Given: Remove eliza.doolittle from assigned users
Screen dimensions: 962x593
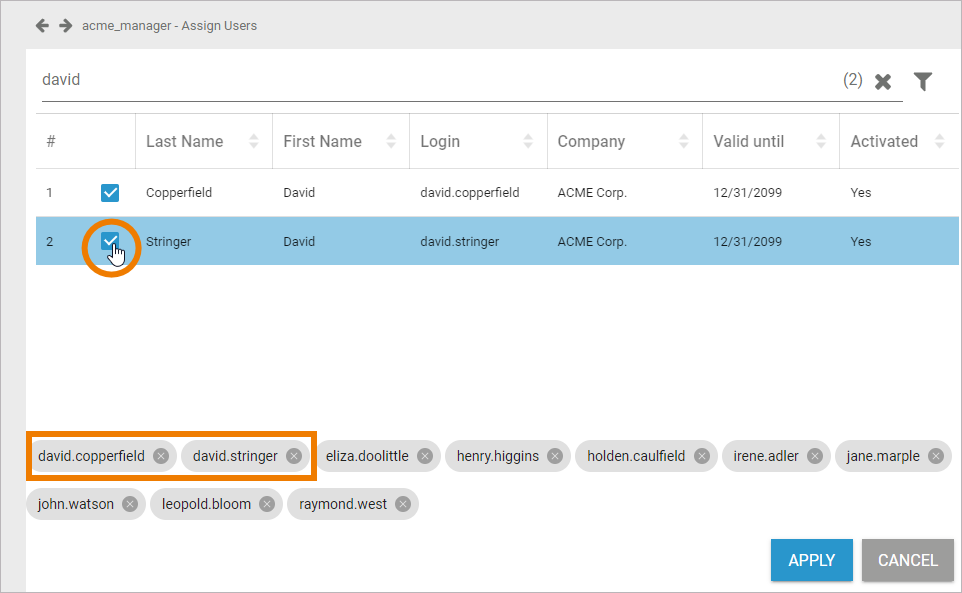Looking at the screenshot, I should click(425, 456).
